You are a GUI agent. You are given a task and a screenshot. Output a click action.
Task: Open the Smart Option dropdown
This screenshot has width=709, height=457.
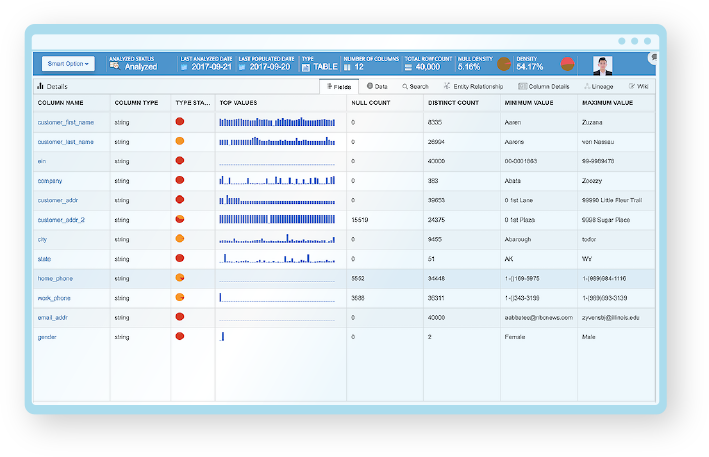(x=68, y=64)
